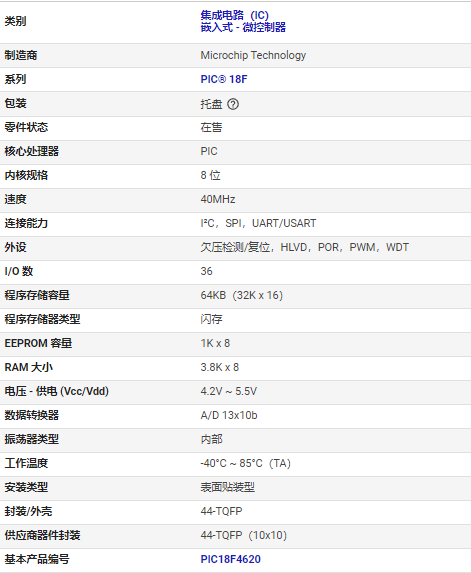Open the 嵌入式 - 微控制器 category link
This screenshot has width=471, height=573.
243,27
